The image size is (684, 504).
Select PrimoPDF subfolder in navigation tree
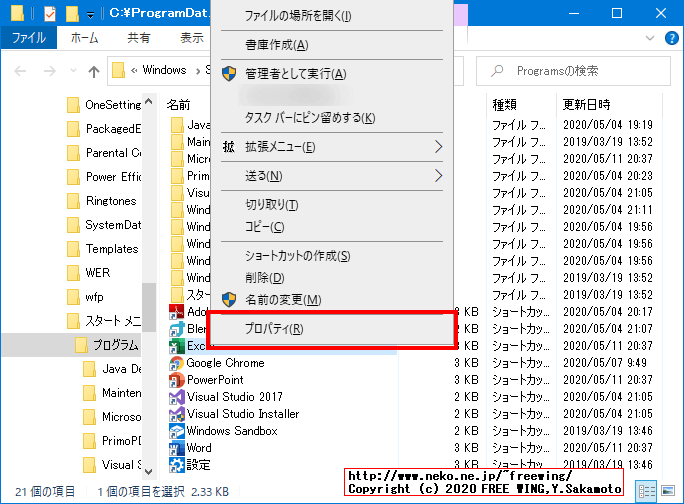coord(112,441)
